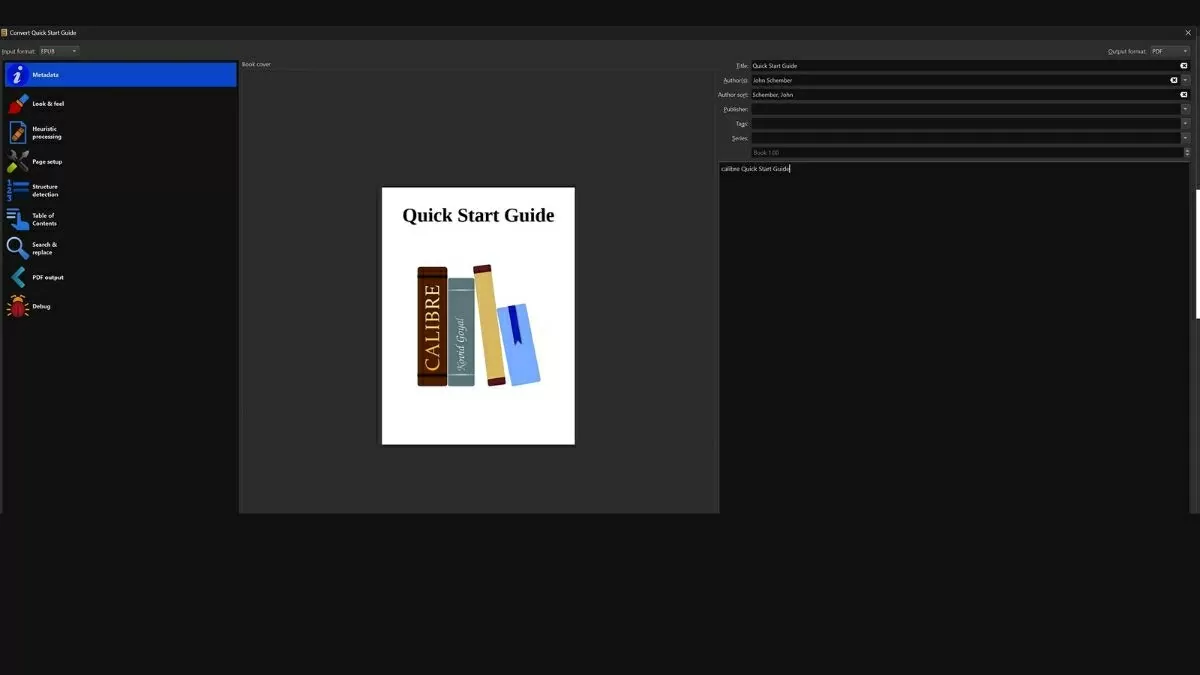Click the Quick Start Guide cover preview
Screen dimensions: 1200x675
pos(477,315)
